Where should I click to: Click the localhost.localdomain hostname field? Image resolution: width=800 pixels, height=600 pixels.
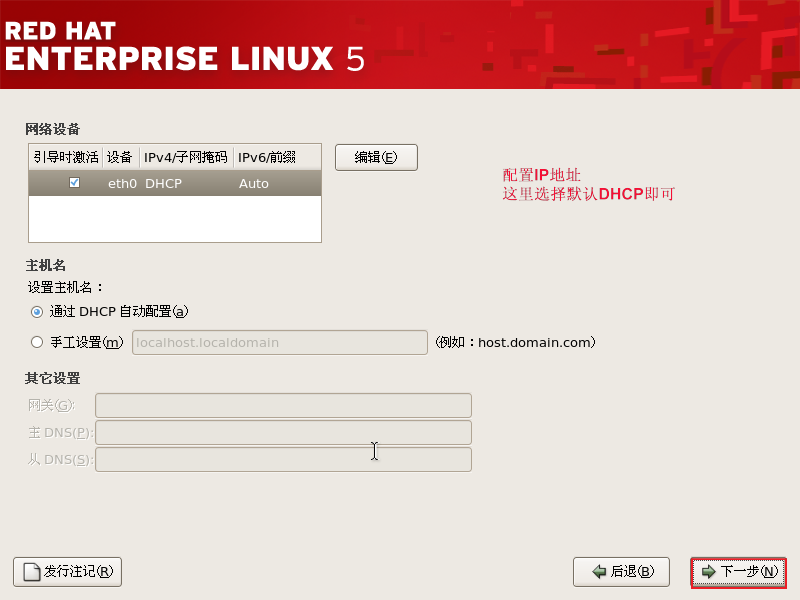280,342
